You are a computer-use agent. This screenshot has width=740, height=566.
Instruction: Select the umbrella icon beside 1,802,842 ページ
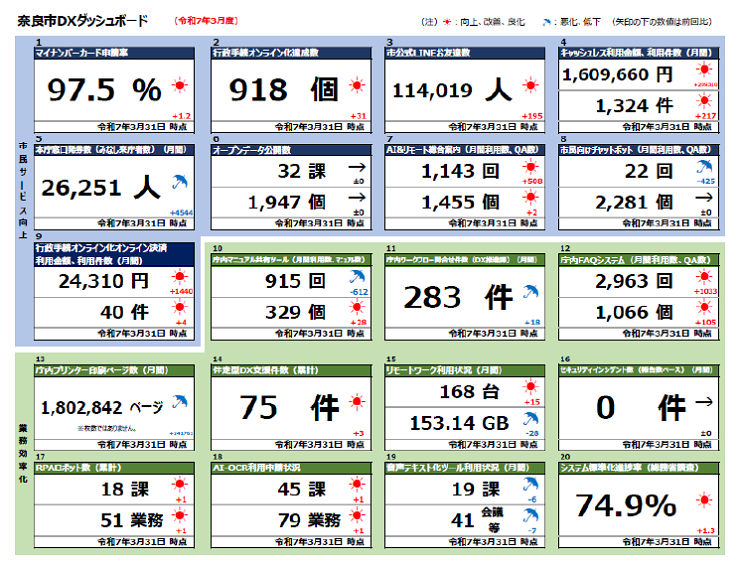(x=180, y=402)
